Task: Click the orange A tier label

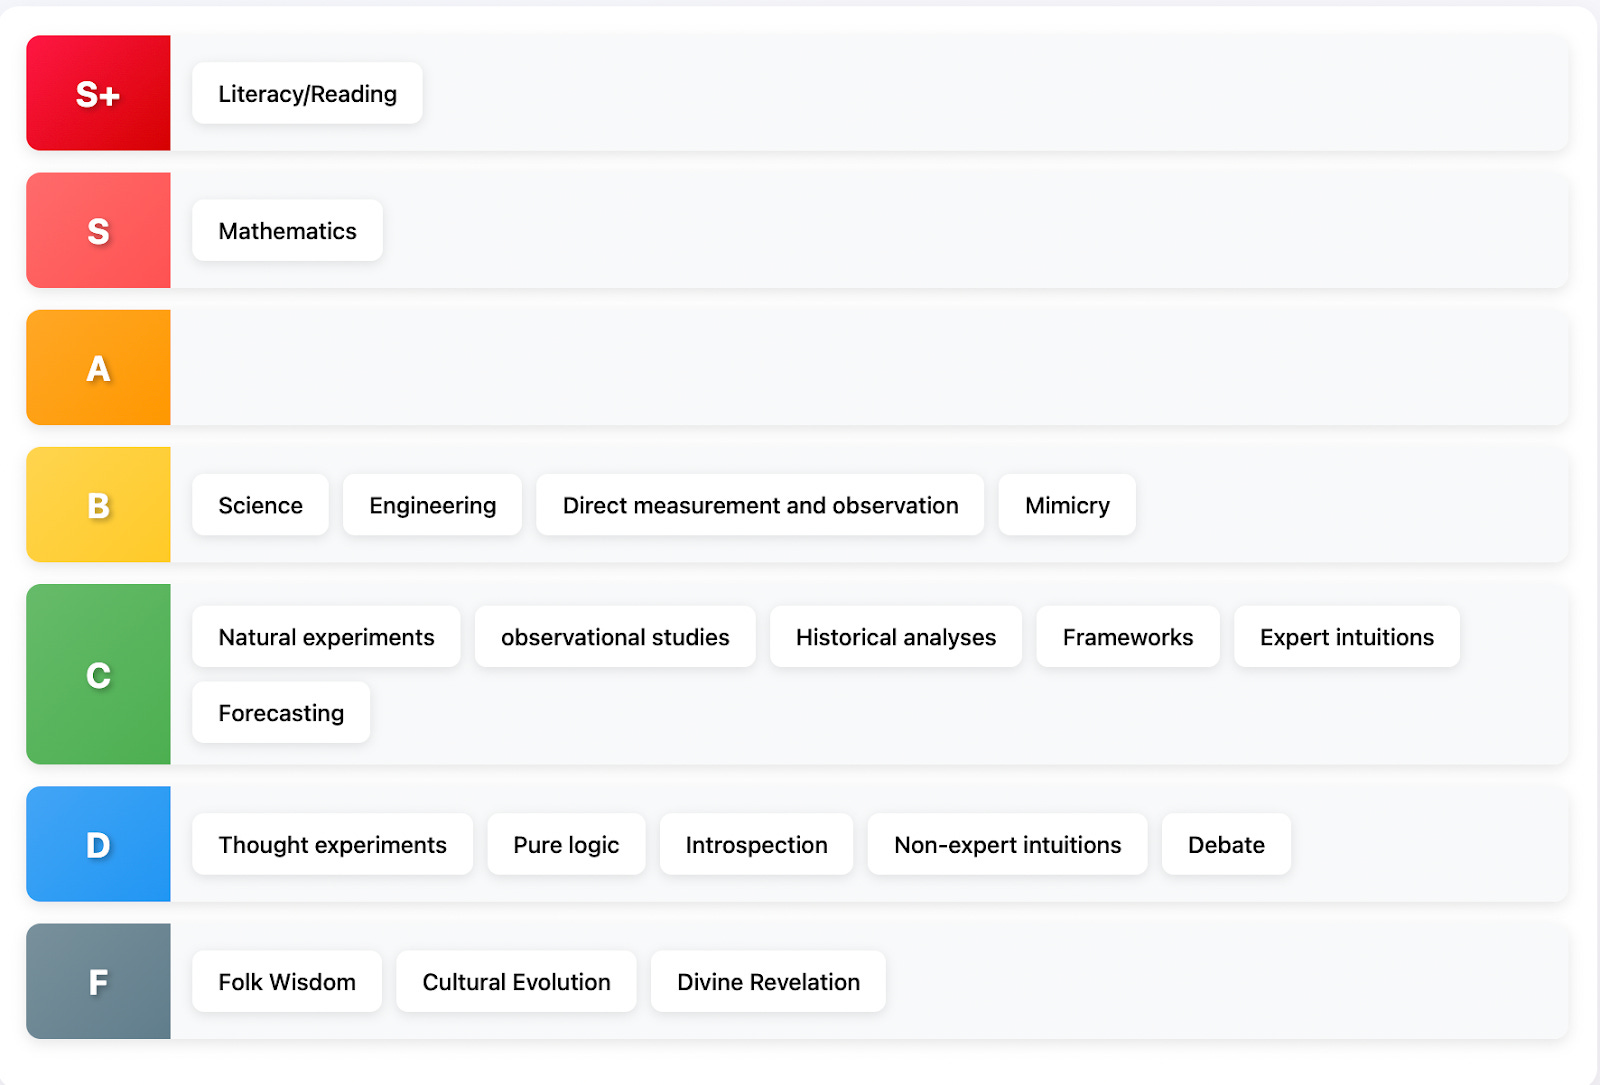Action: 98,368
